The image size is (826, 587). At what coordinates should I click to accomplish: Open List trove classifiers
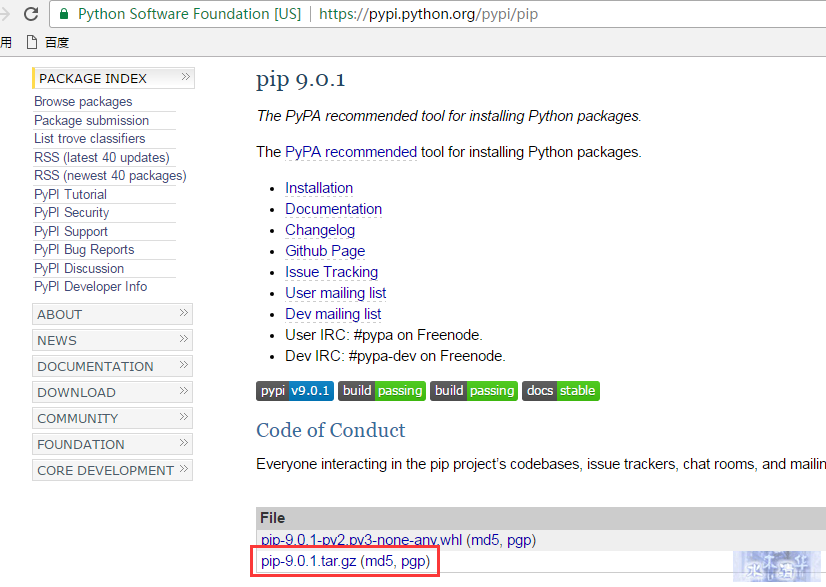click(x=90, y=139)
